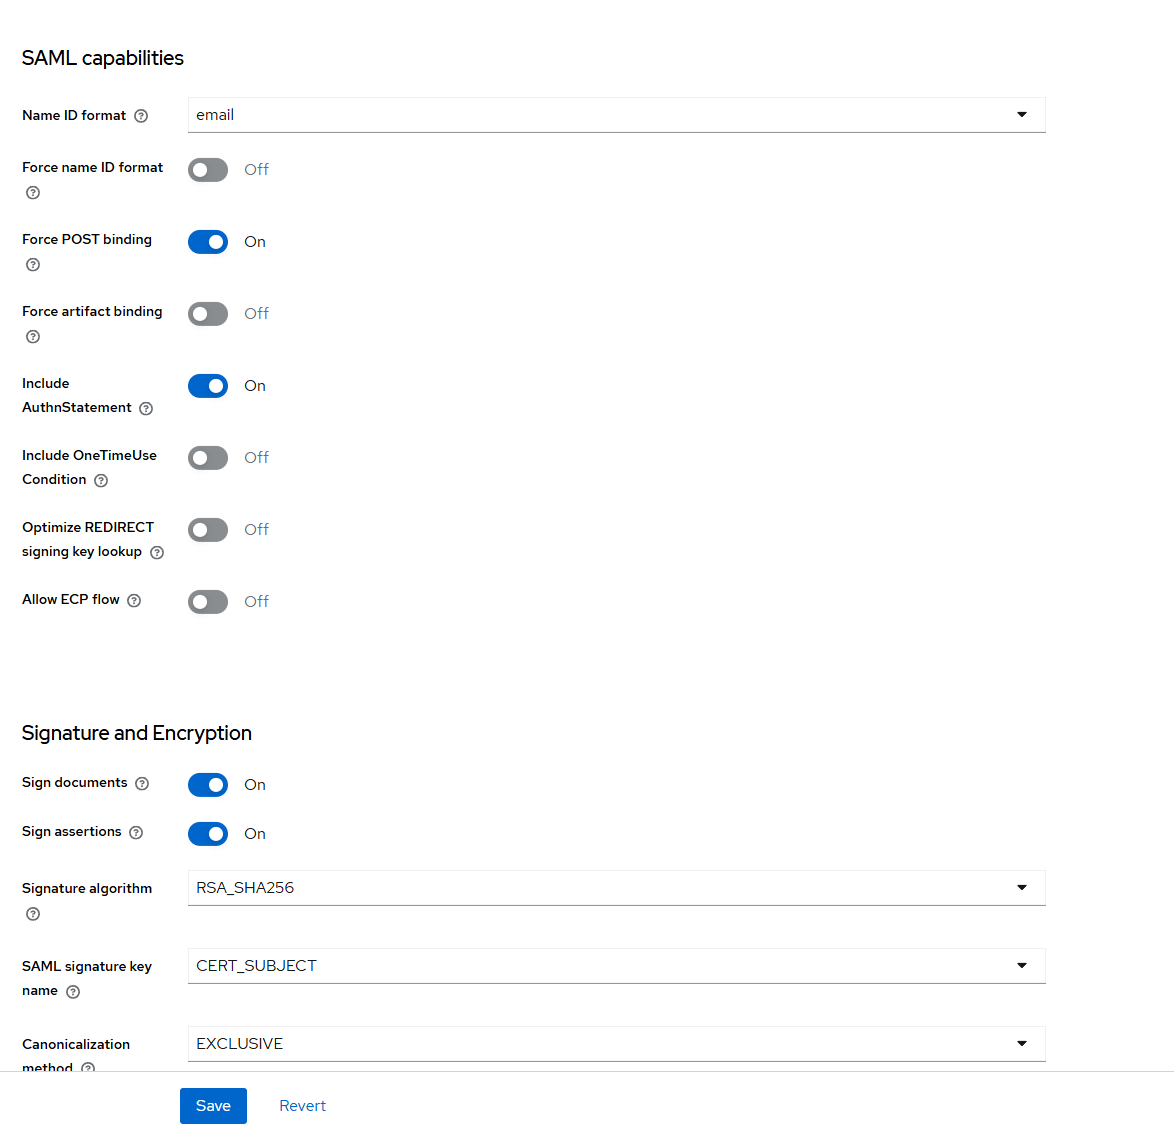Open help for Name ID format
This screenshot has width=1174, height=1125.
coord(141,116)
